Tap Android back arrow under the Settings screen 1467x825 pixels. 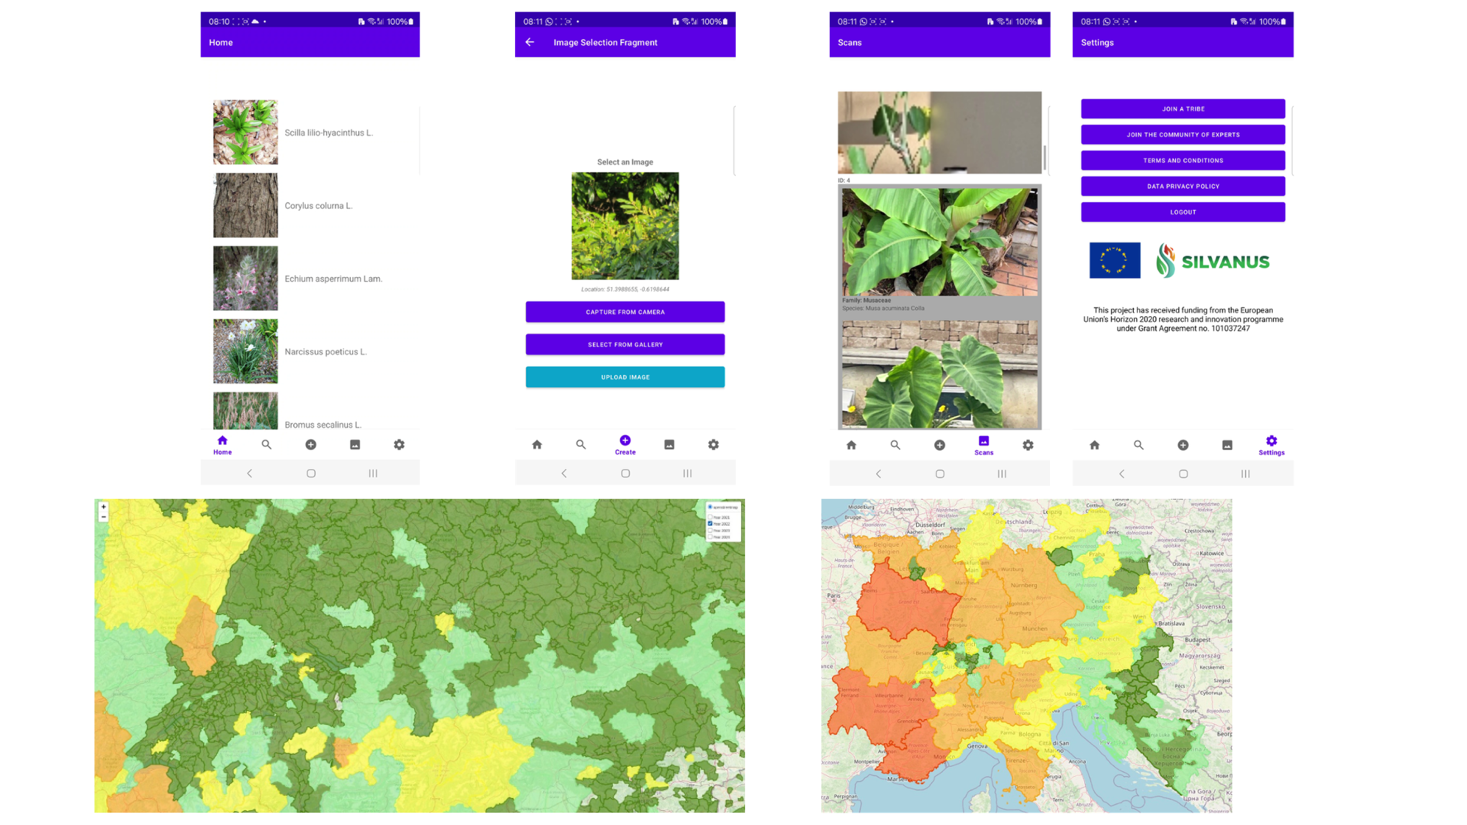point(1122,474)
